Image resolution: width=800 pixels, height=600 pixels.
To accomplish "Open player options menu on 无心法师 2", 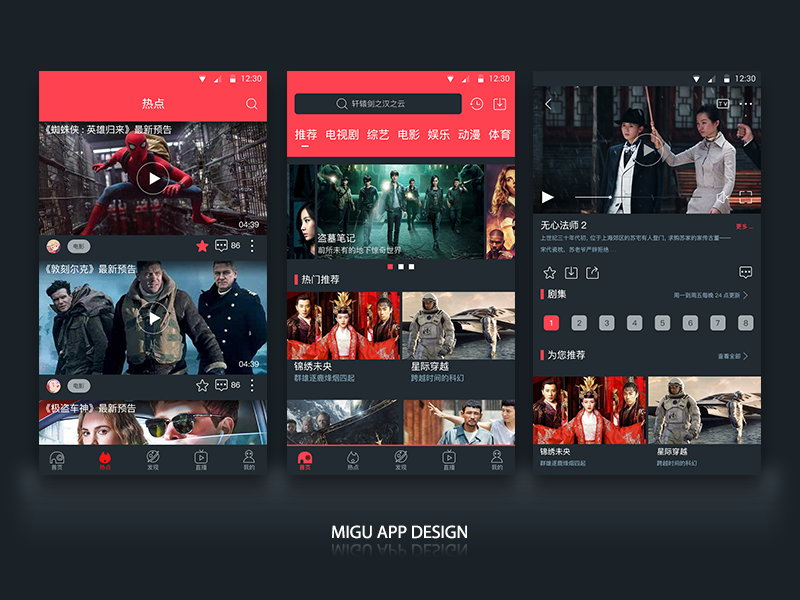I will [746, 103].
